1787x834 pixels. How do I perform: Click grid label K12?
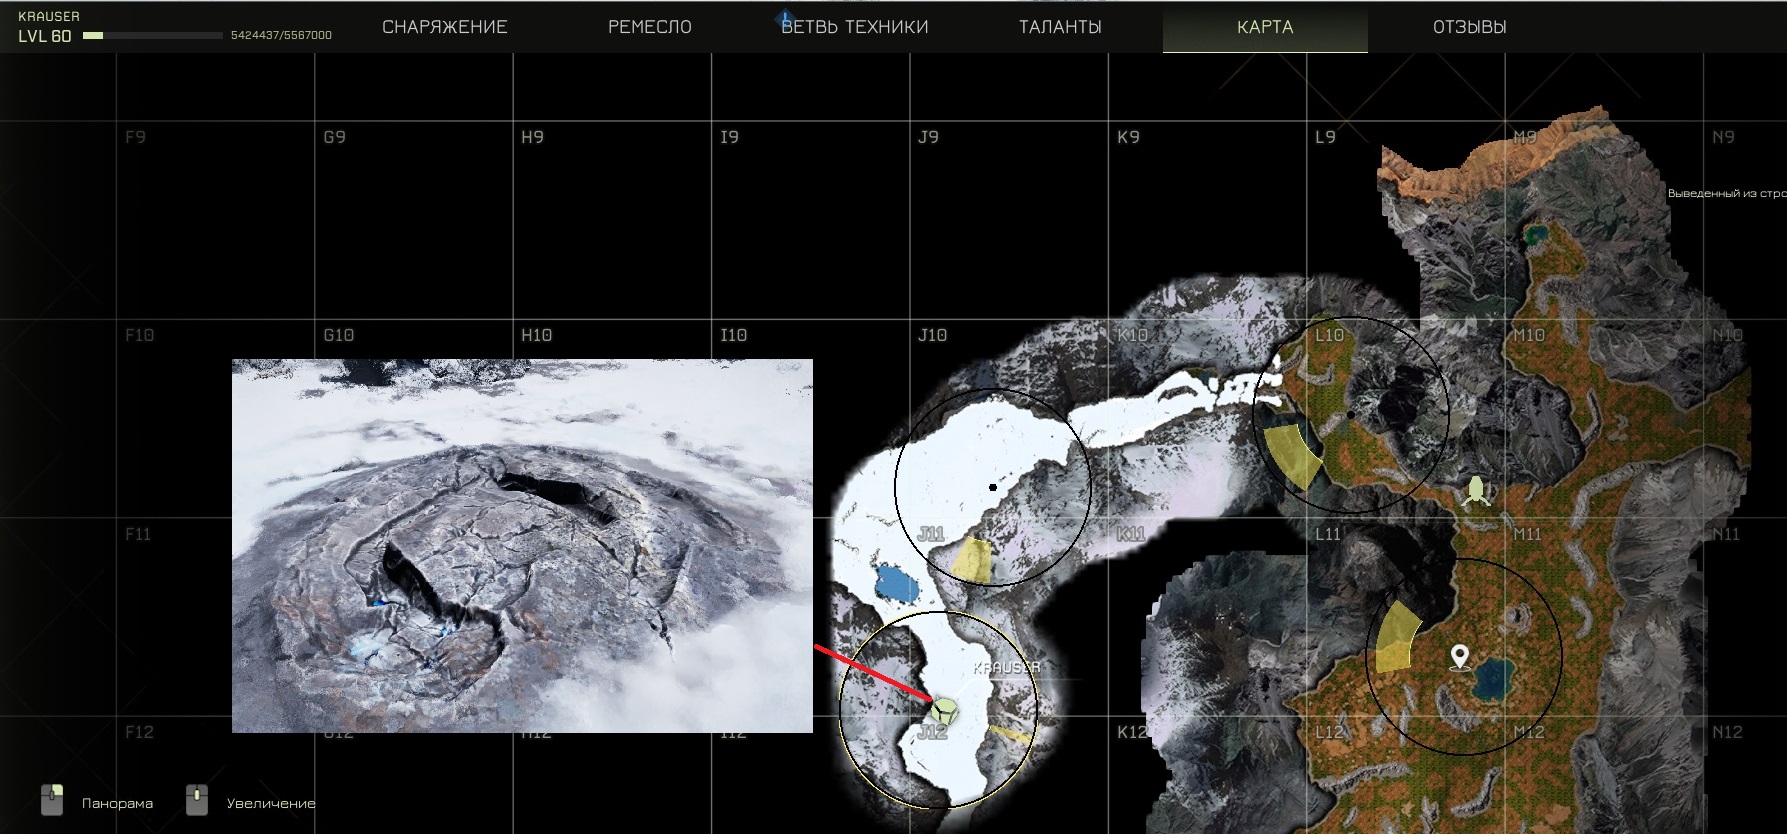click(x=1132, y=732)
